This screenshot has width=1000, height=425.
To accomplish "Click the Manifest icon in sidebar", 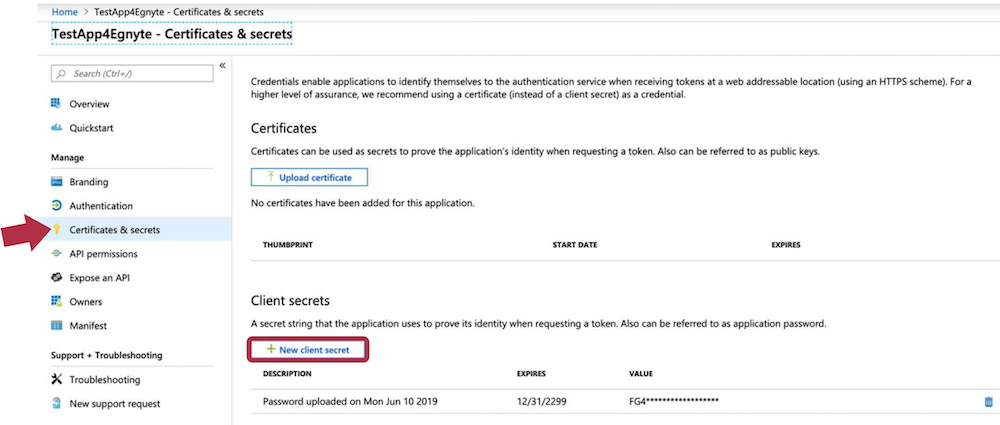I will (56, 325).
